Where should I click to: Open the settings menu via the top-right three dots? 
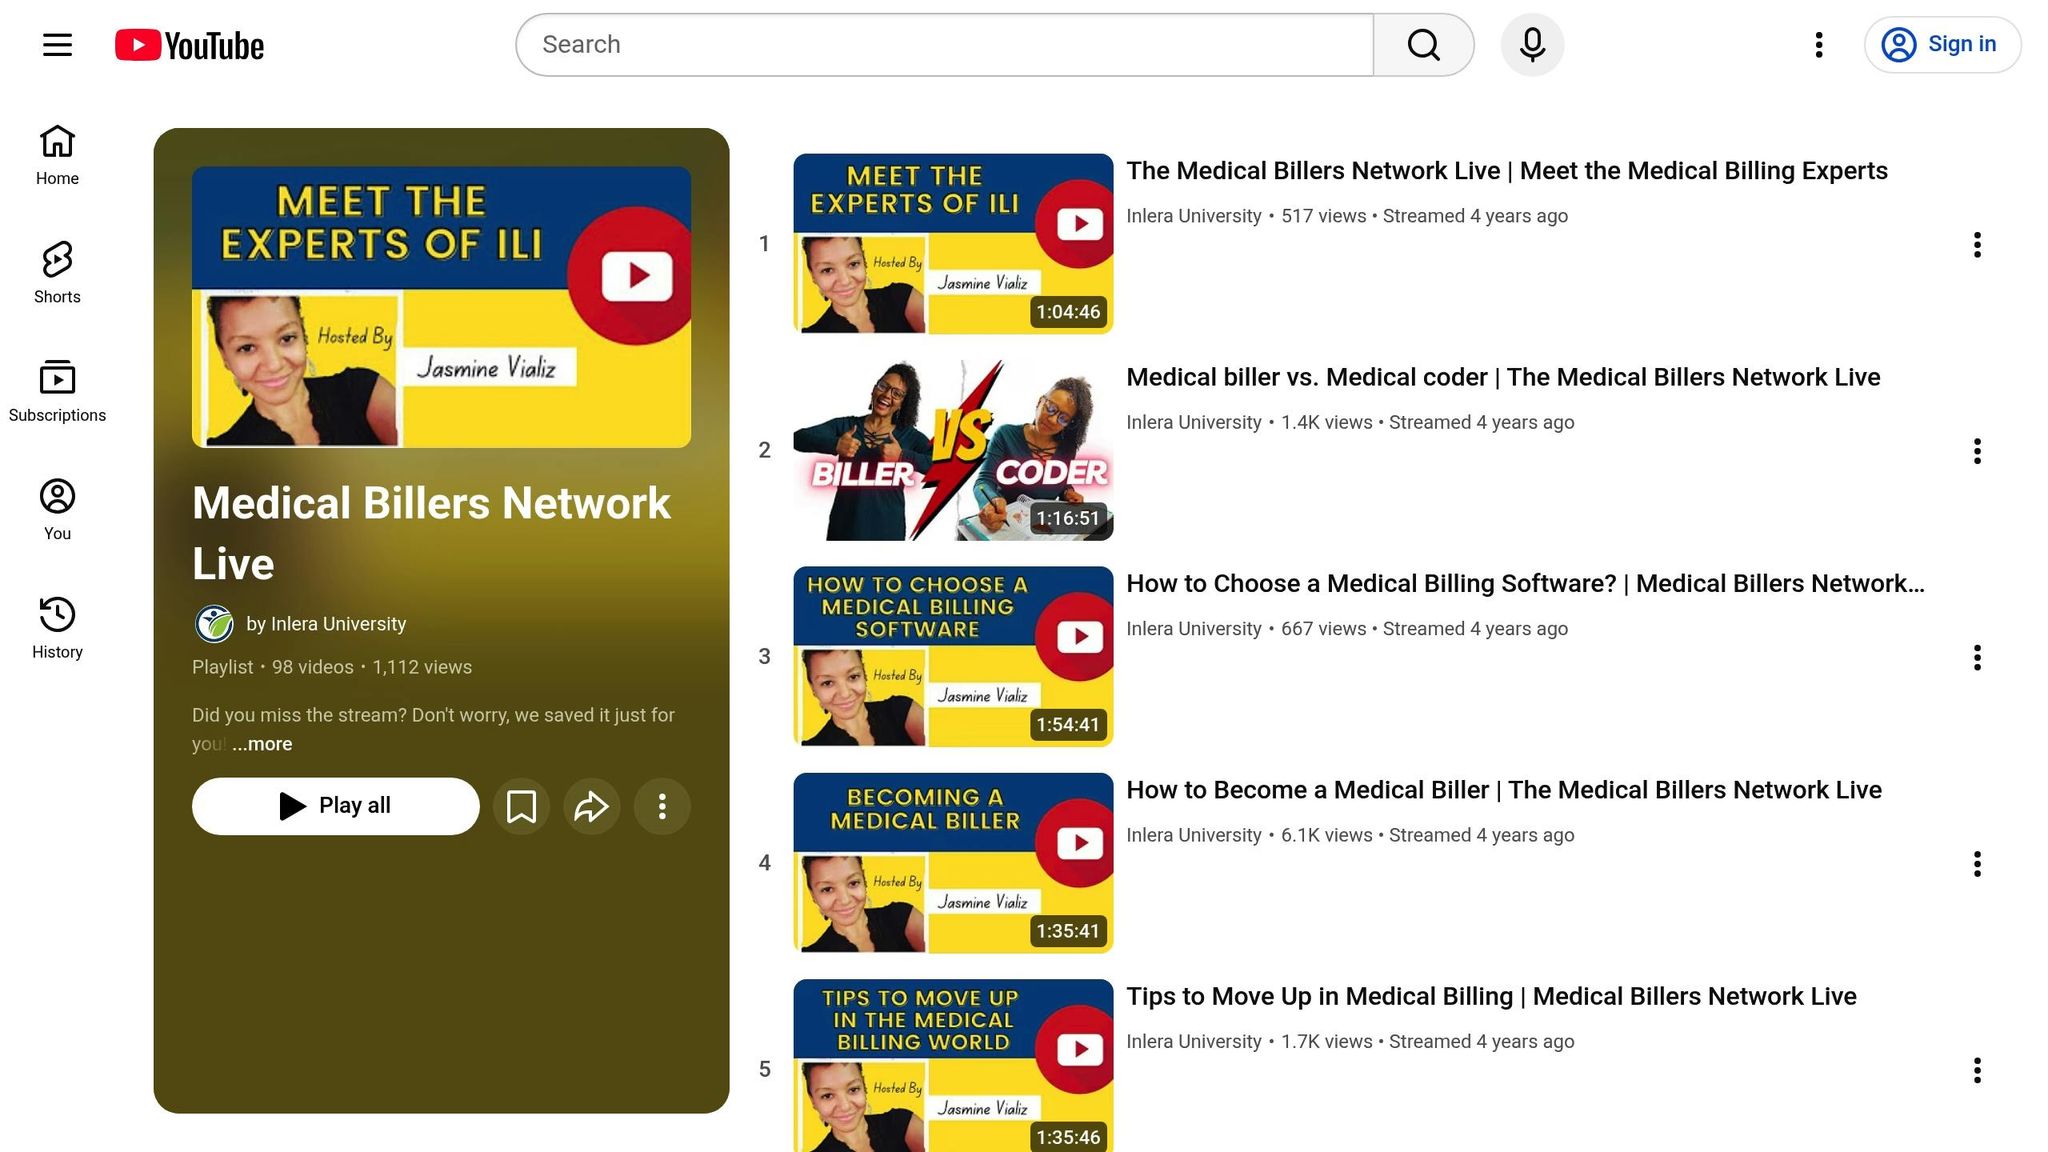pos(1818,44)
